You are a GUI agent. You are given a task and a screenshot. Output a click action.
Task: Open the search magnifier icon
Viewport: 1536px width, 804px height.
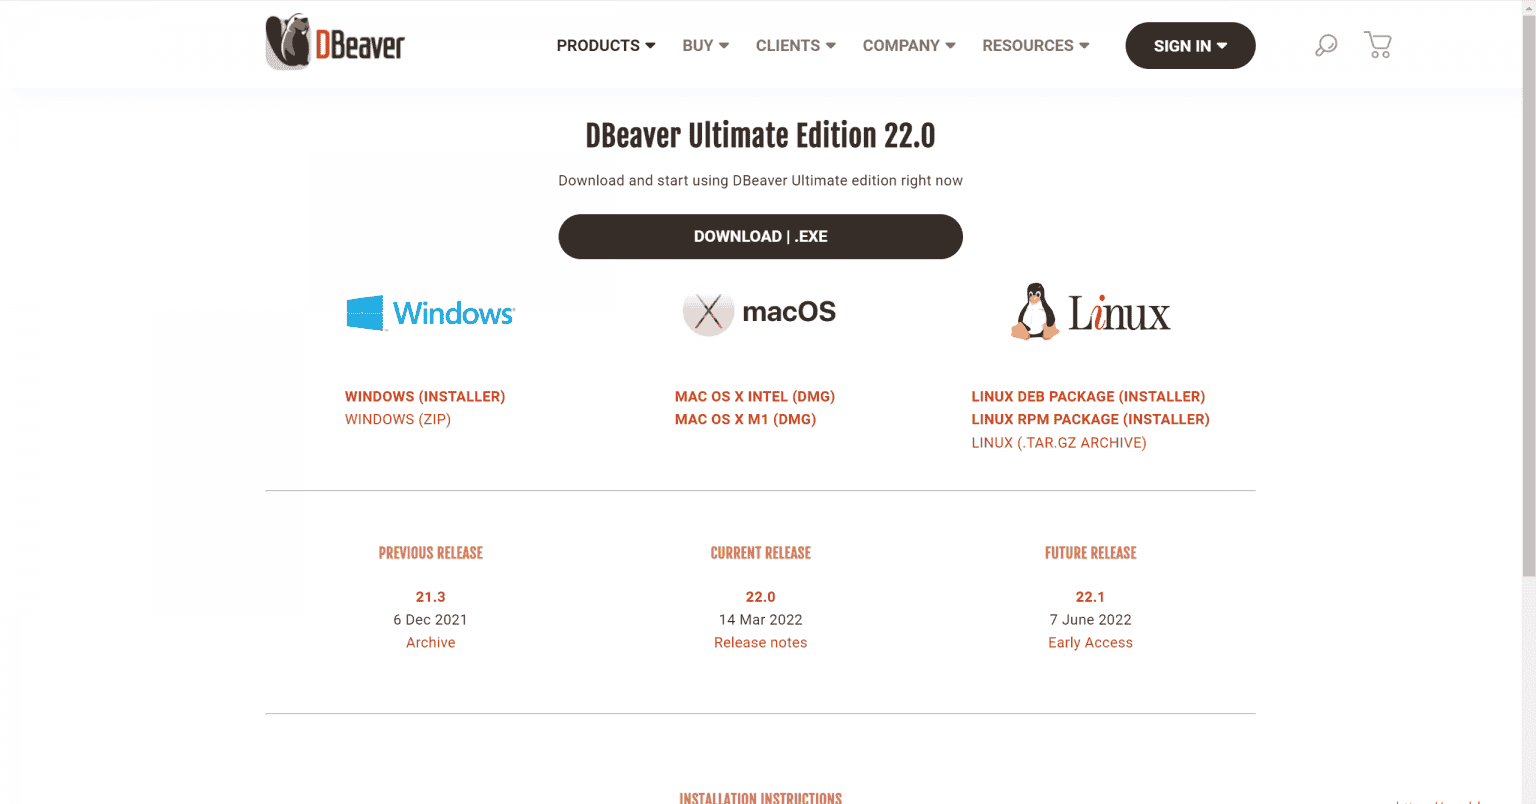(x=1325, y=46)
